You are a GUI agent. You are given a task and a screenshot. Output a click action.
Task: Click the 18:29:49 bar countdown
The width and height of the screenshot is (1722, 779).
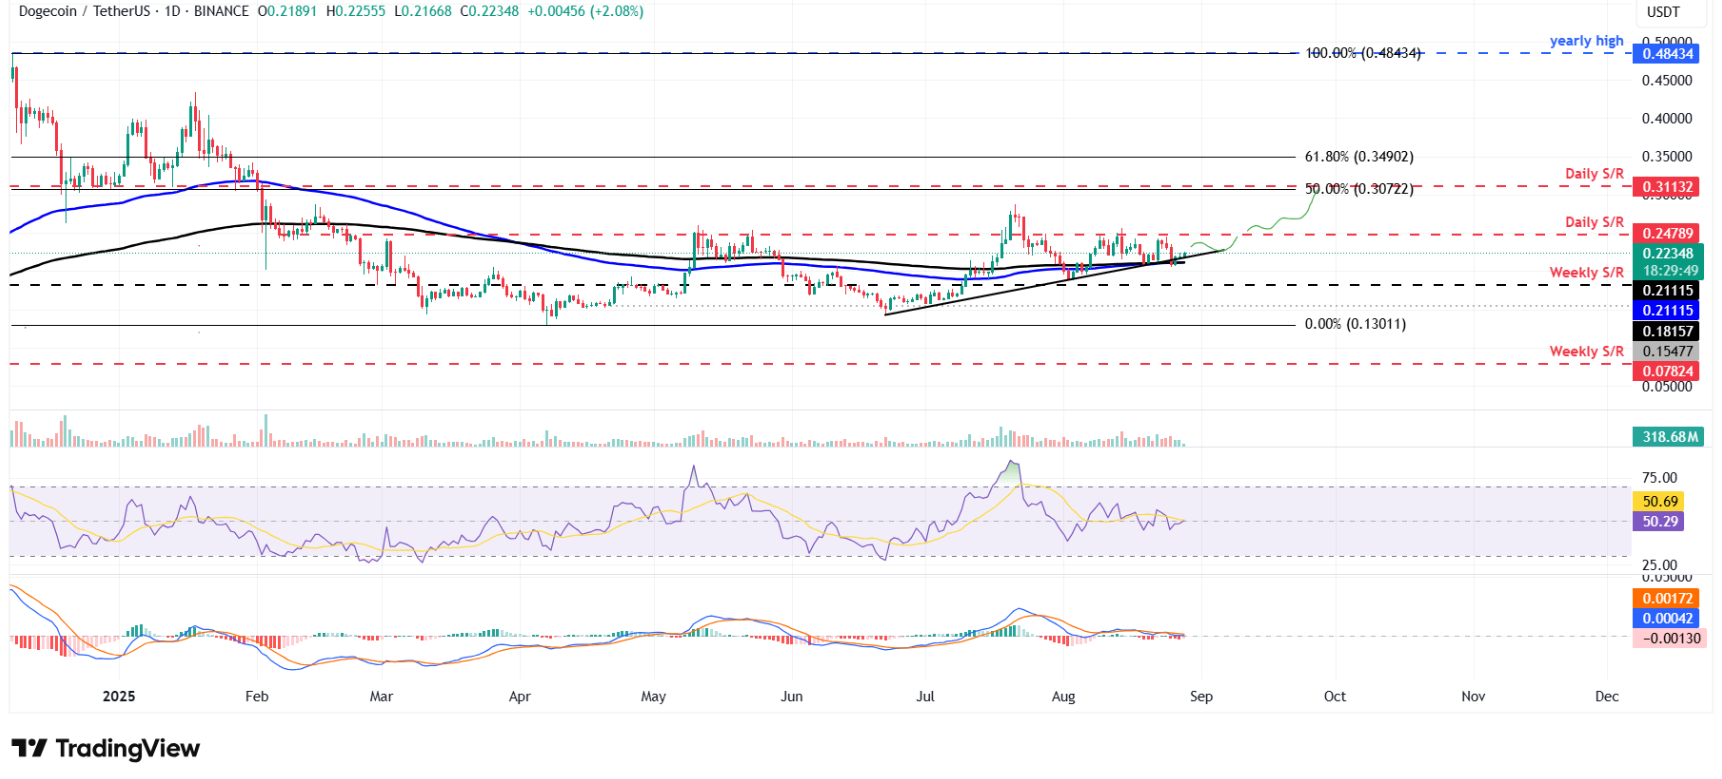pos(1668,271)
